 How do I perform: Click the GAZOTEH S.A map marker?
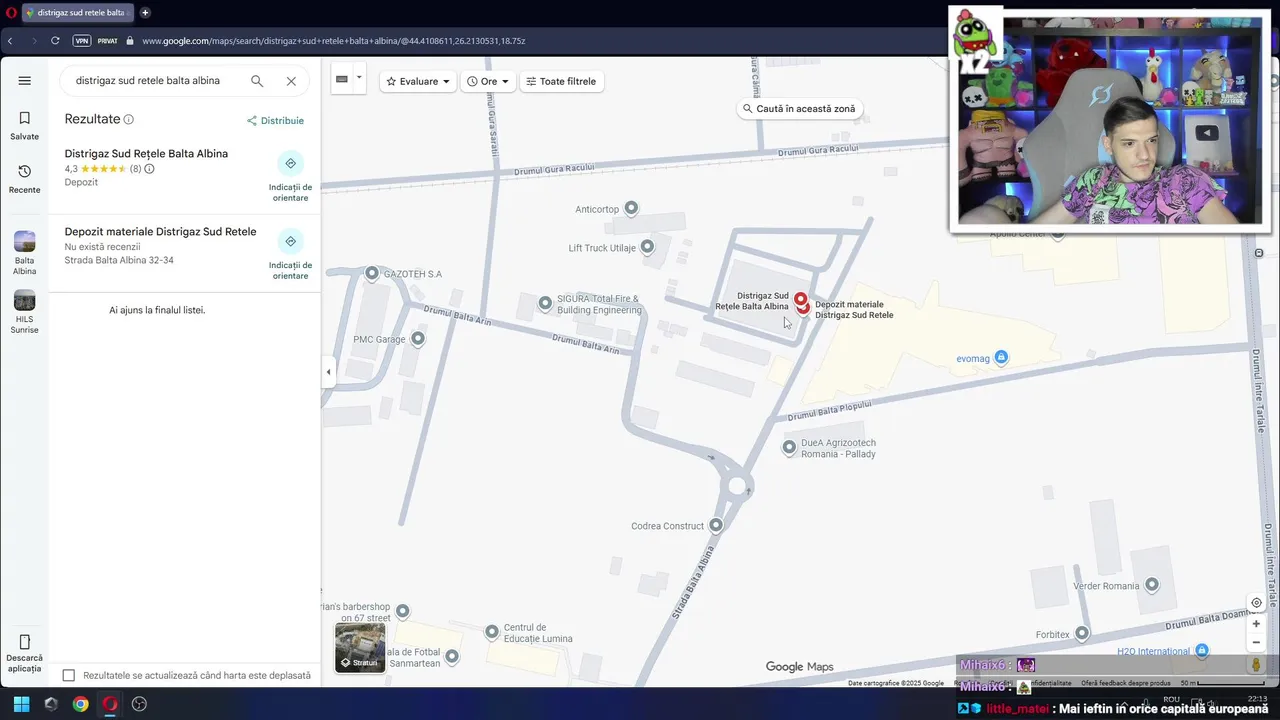(x=372, y=273)
